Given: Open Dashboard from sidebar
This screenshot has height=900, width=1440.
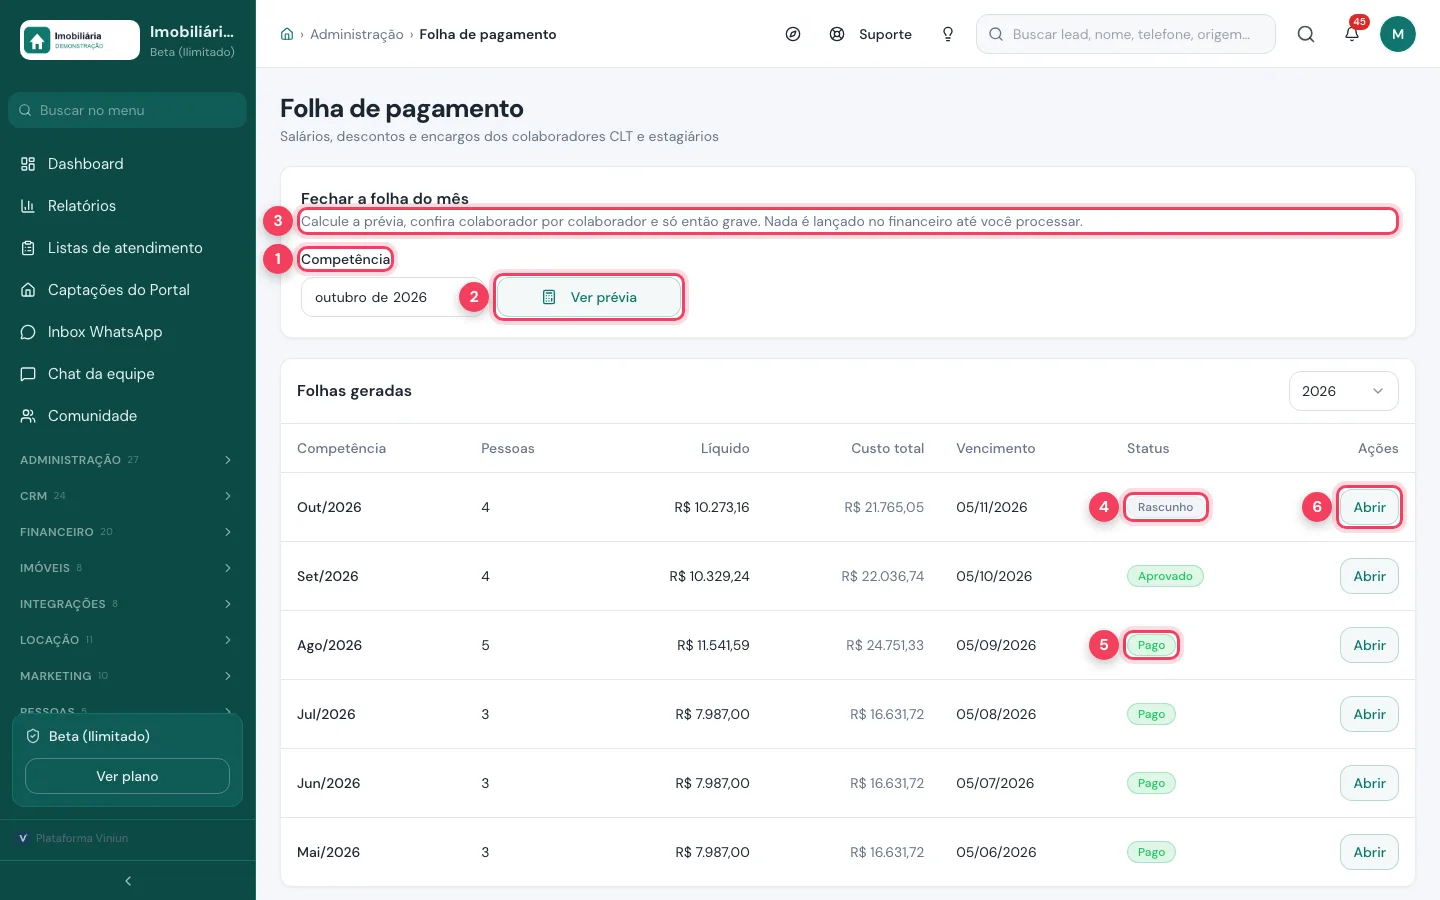Looking at the screenshot, I should [x=128, y=164].
